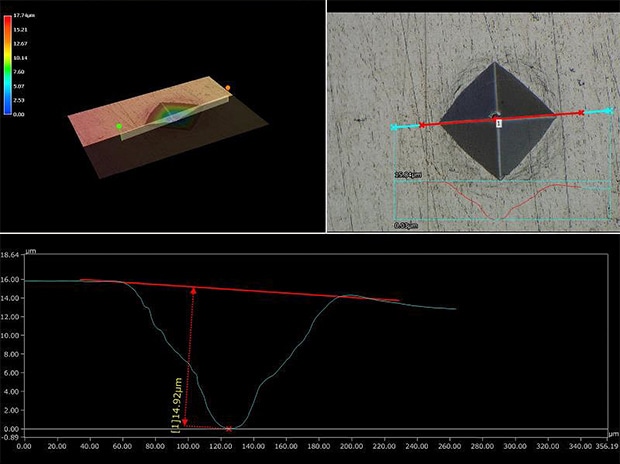Screen dimensions: 620x464
Task: Click the 356.19 x-axis maximum label
Action: 607,446
